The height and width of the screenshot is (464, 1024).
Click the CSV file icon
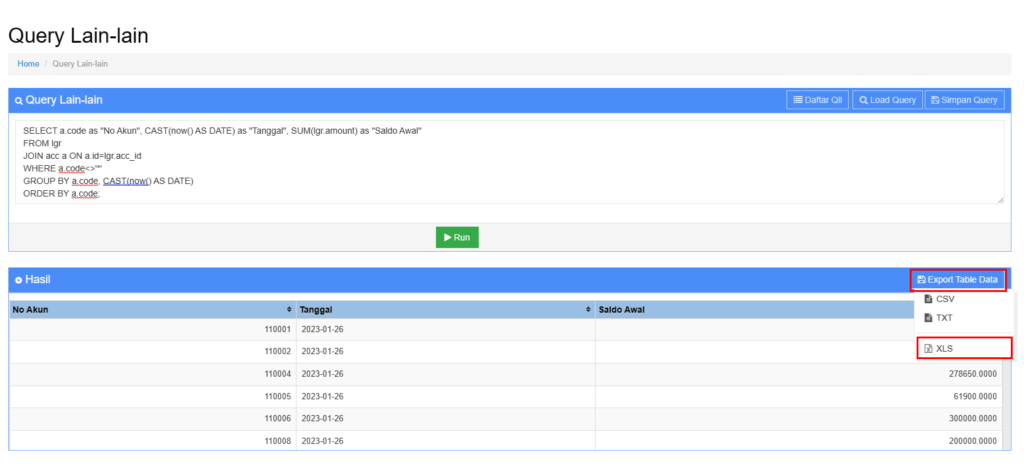(928, 299)
